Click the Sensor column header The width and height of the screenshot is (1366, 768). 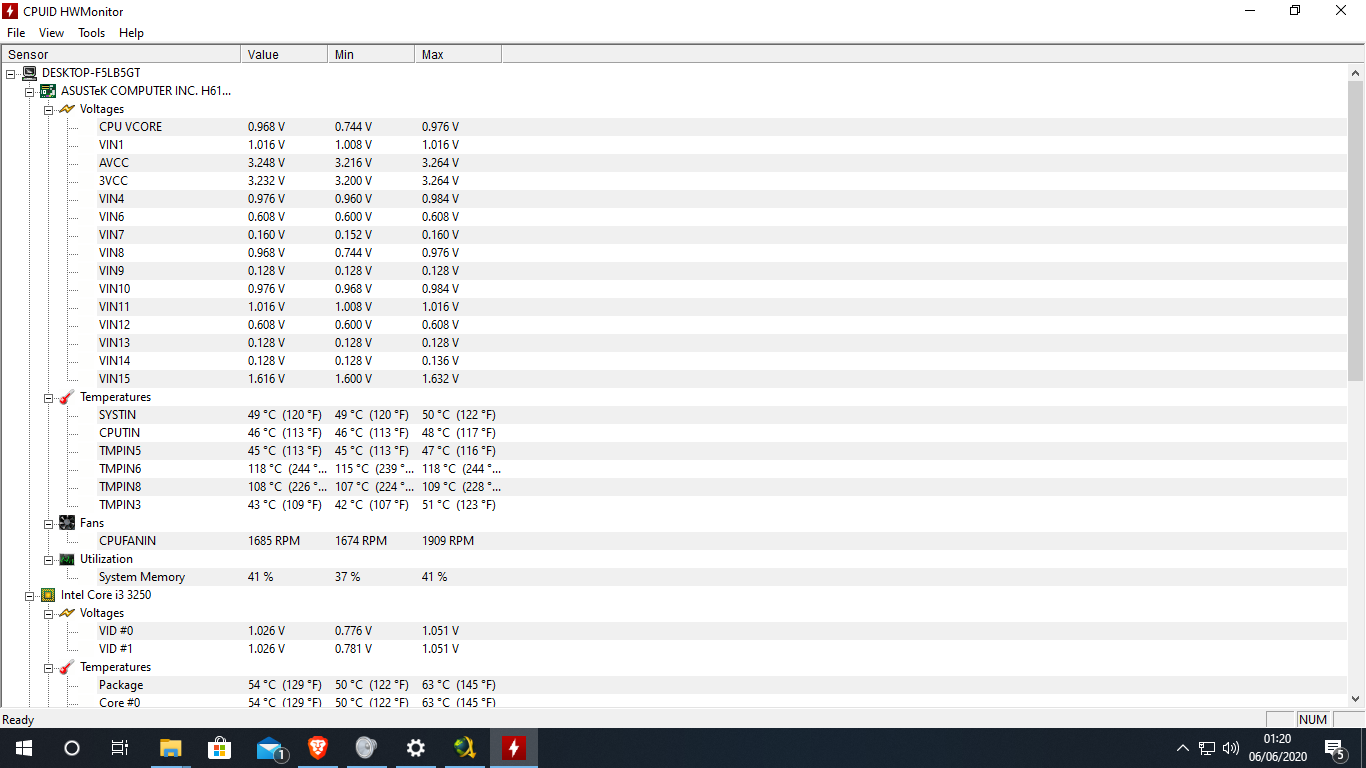pos(121,54)
